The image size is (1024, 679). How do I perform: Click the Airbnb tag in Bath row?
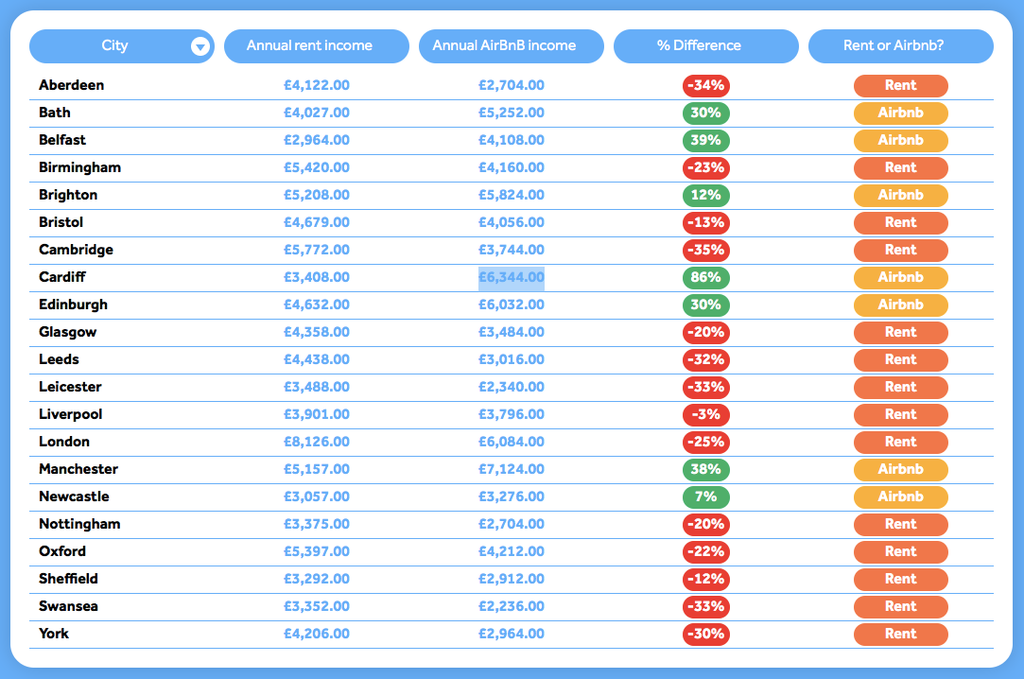pyautogui.click(x=900, y=113)
